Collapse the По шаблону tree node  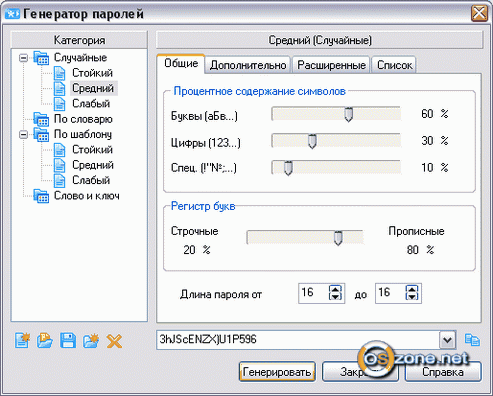(x=23, y=135)
